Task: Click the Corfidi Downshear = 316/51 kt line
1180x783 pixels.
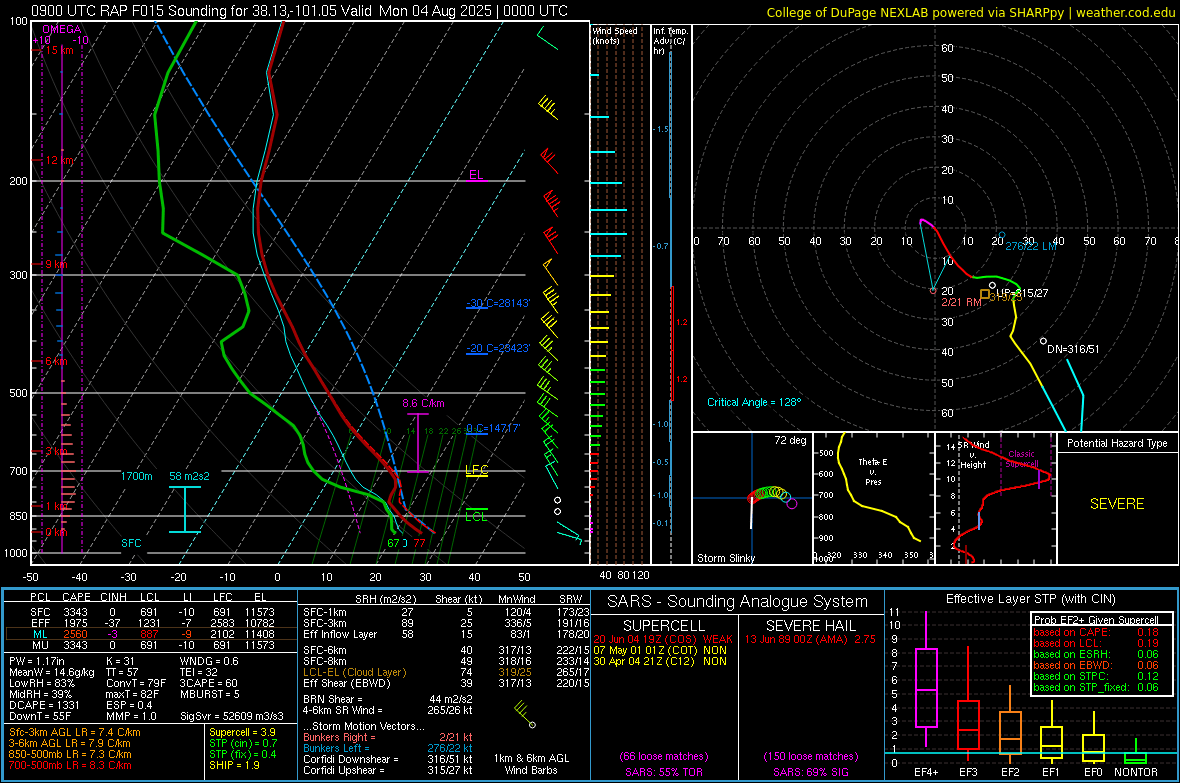Action: pyautogui.click(x=388, y=759)
